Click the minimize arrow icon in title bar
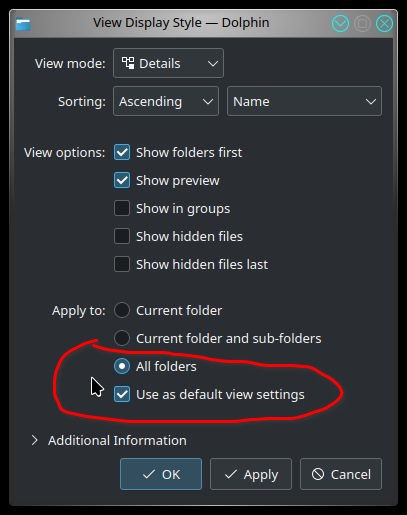 click(x=340, y=24)
